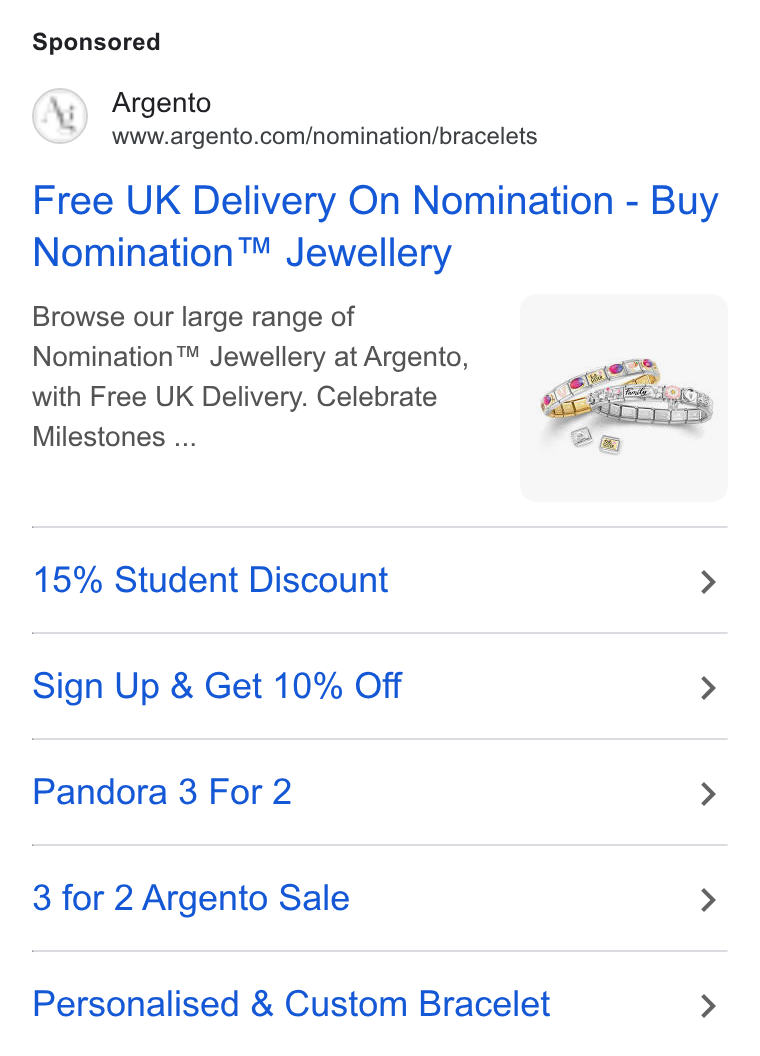
Task: Click the Argento round logo icon
Action: coord(60,116)
